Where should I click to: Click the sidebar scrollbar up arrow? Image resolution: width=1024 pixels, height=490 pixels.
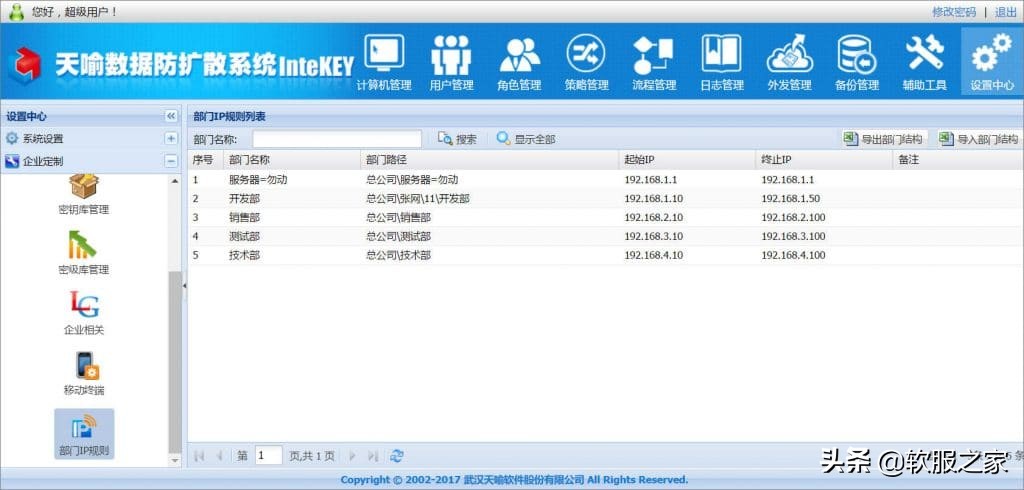coord(175,180)
